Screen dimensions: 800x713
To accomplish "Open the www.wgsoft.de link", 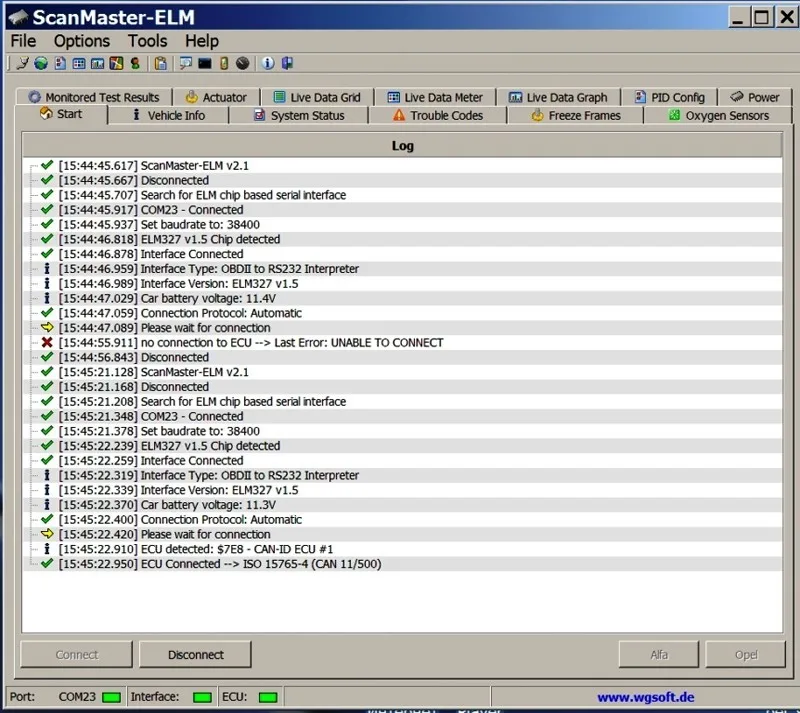I will click(645, 697).
